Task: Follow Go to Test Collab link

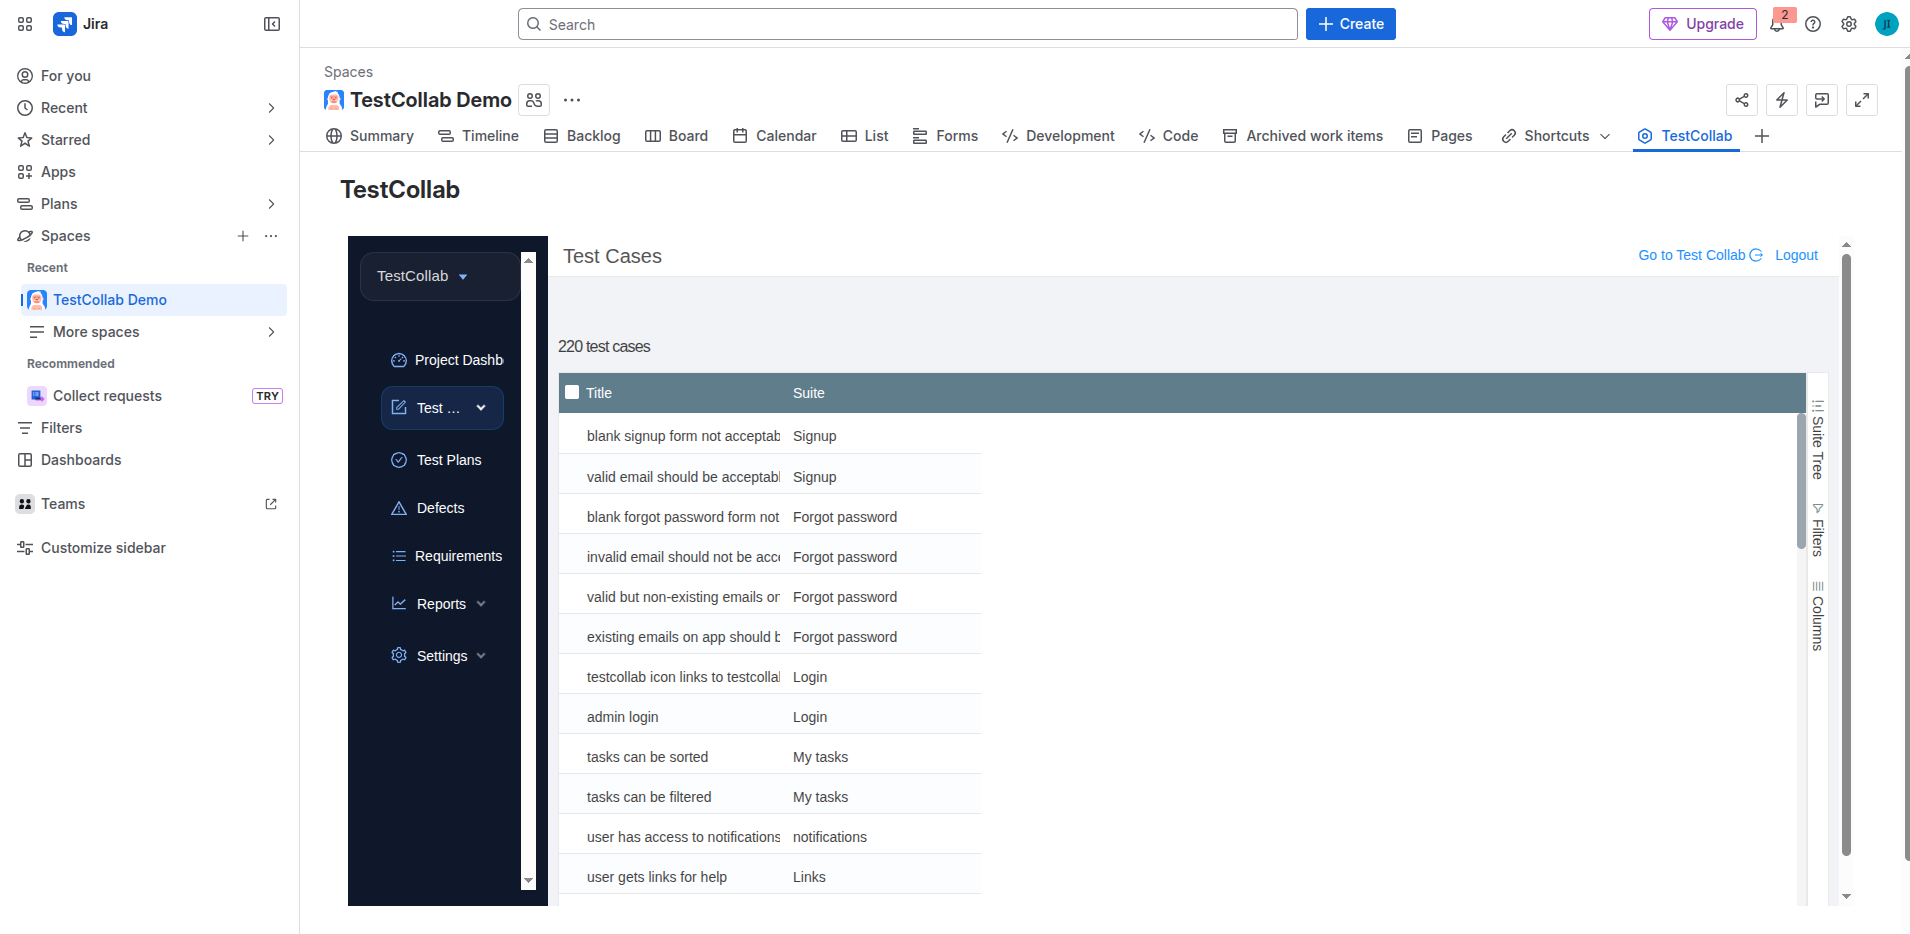Action: 1700,255
